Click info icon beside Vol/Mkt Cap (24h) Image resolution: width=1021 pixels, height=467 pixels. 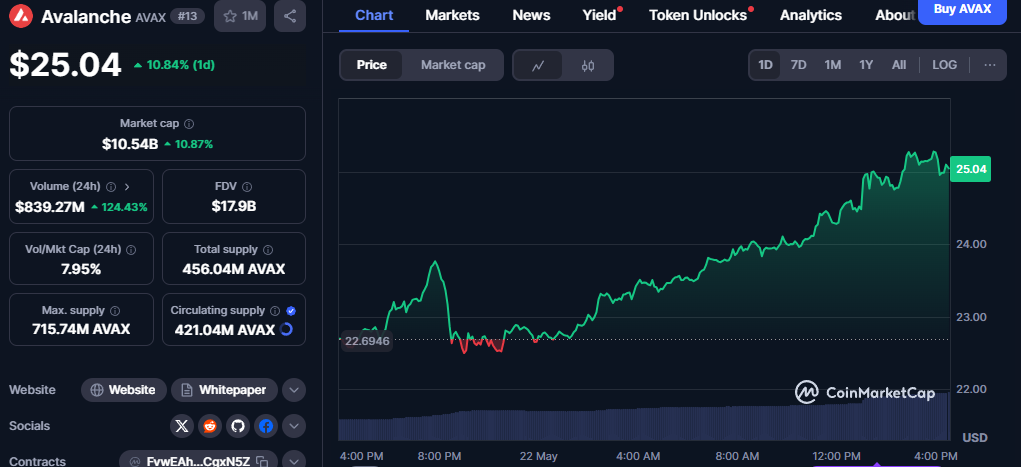(131, 249)
